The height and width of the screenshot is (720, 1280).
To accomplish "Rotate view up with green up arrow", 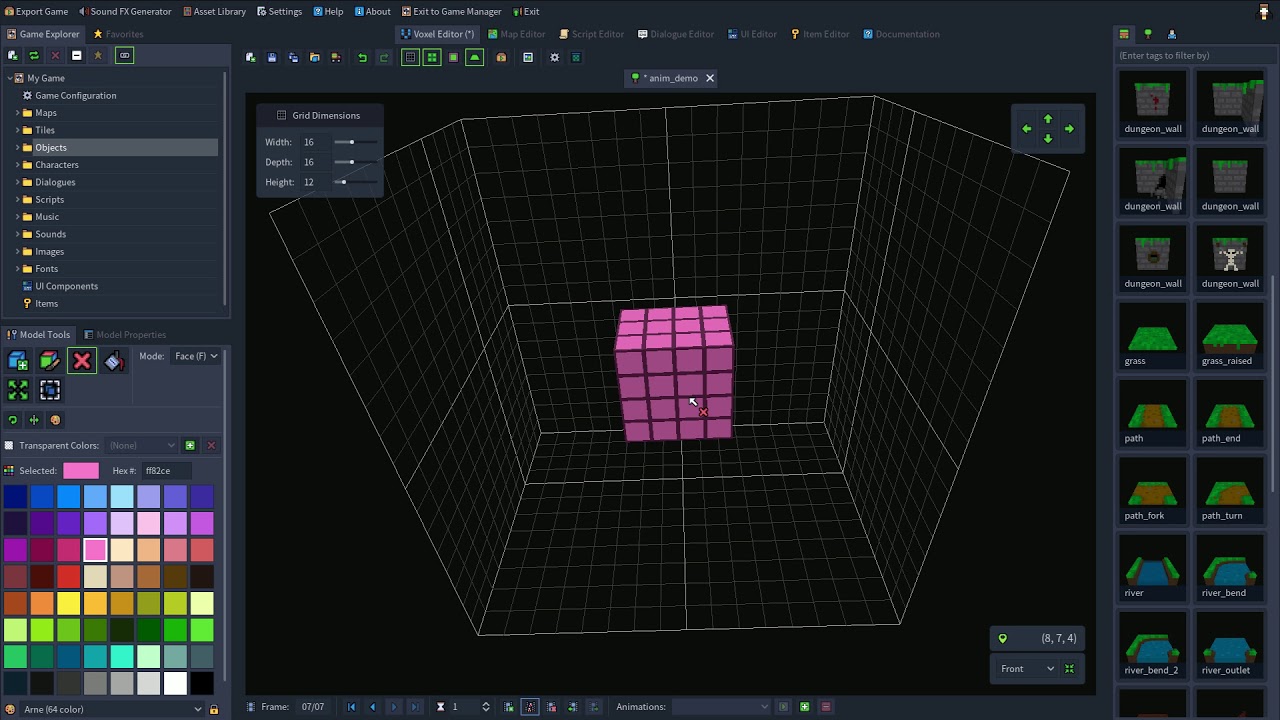I will coord(1048,119).
